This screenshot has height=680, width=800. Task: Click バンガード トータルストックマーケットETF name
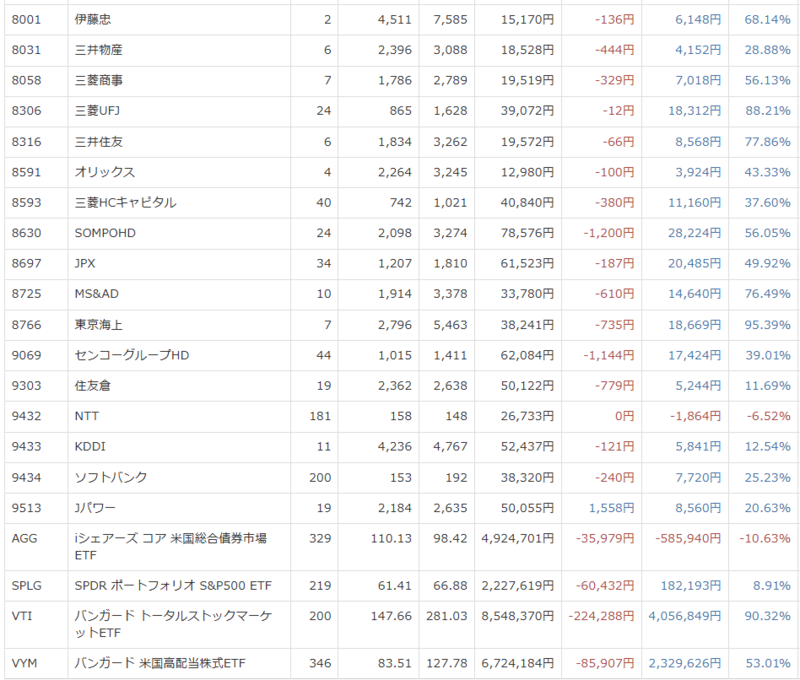[173, 624]
